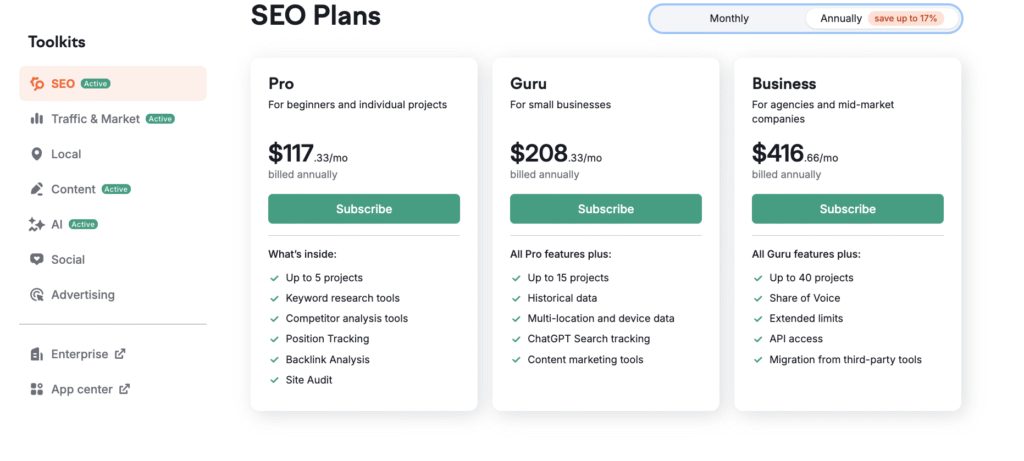Click the save up to 17% badge
This screenshot has height=461, width=1024.
point(905,18)
